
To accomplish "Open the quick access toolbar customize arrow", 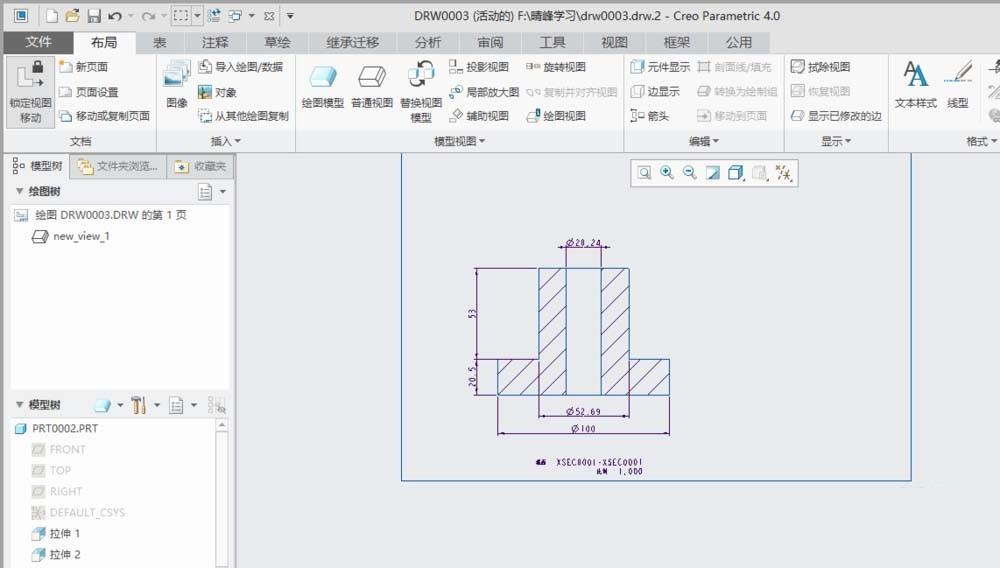I will (x=290, y=16).
